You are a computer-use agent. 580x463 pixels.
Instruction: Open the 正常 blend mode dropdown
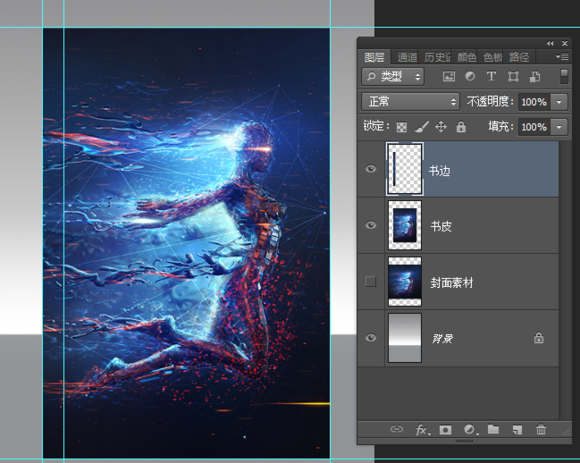click(x=411, y=102)
